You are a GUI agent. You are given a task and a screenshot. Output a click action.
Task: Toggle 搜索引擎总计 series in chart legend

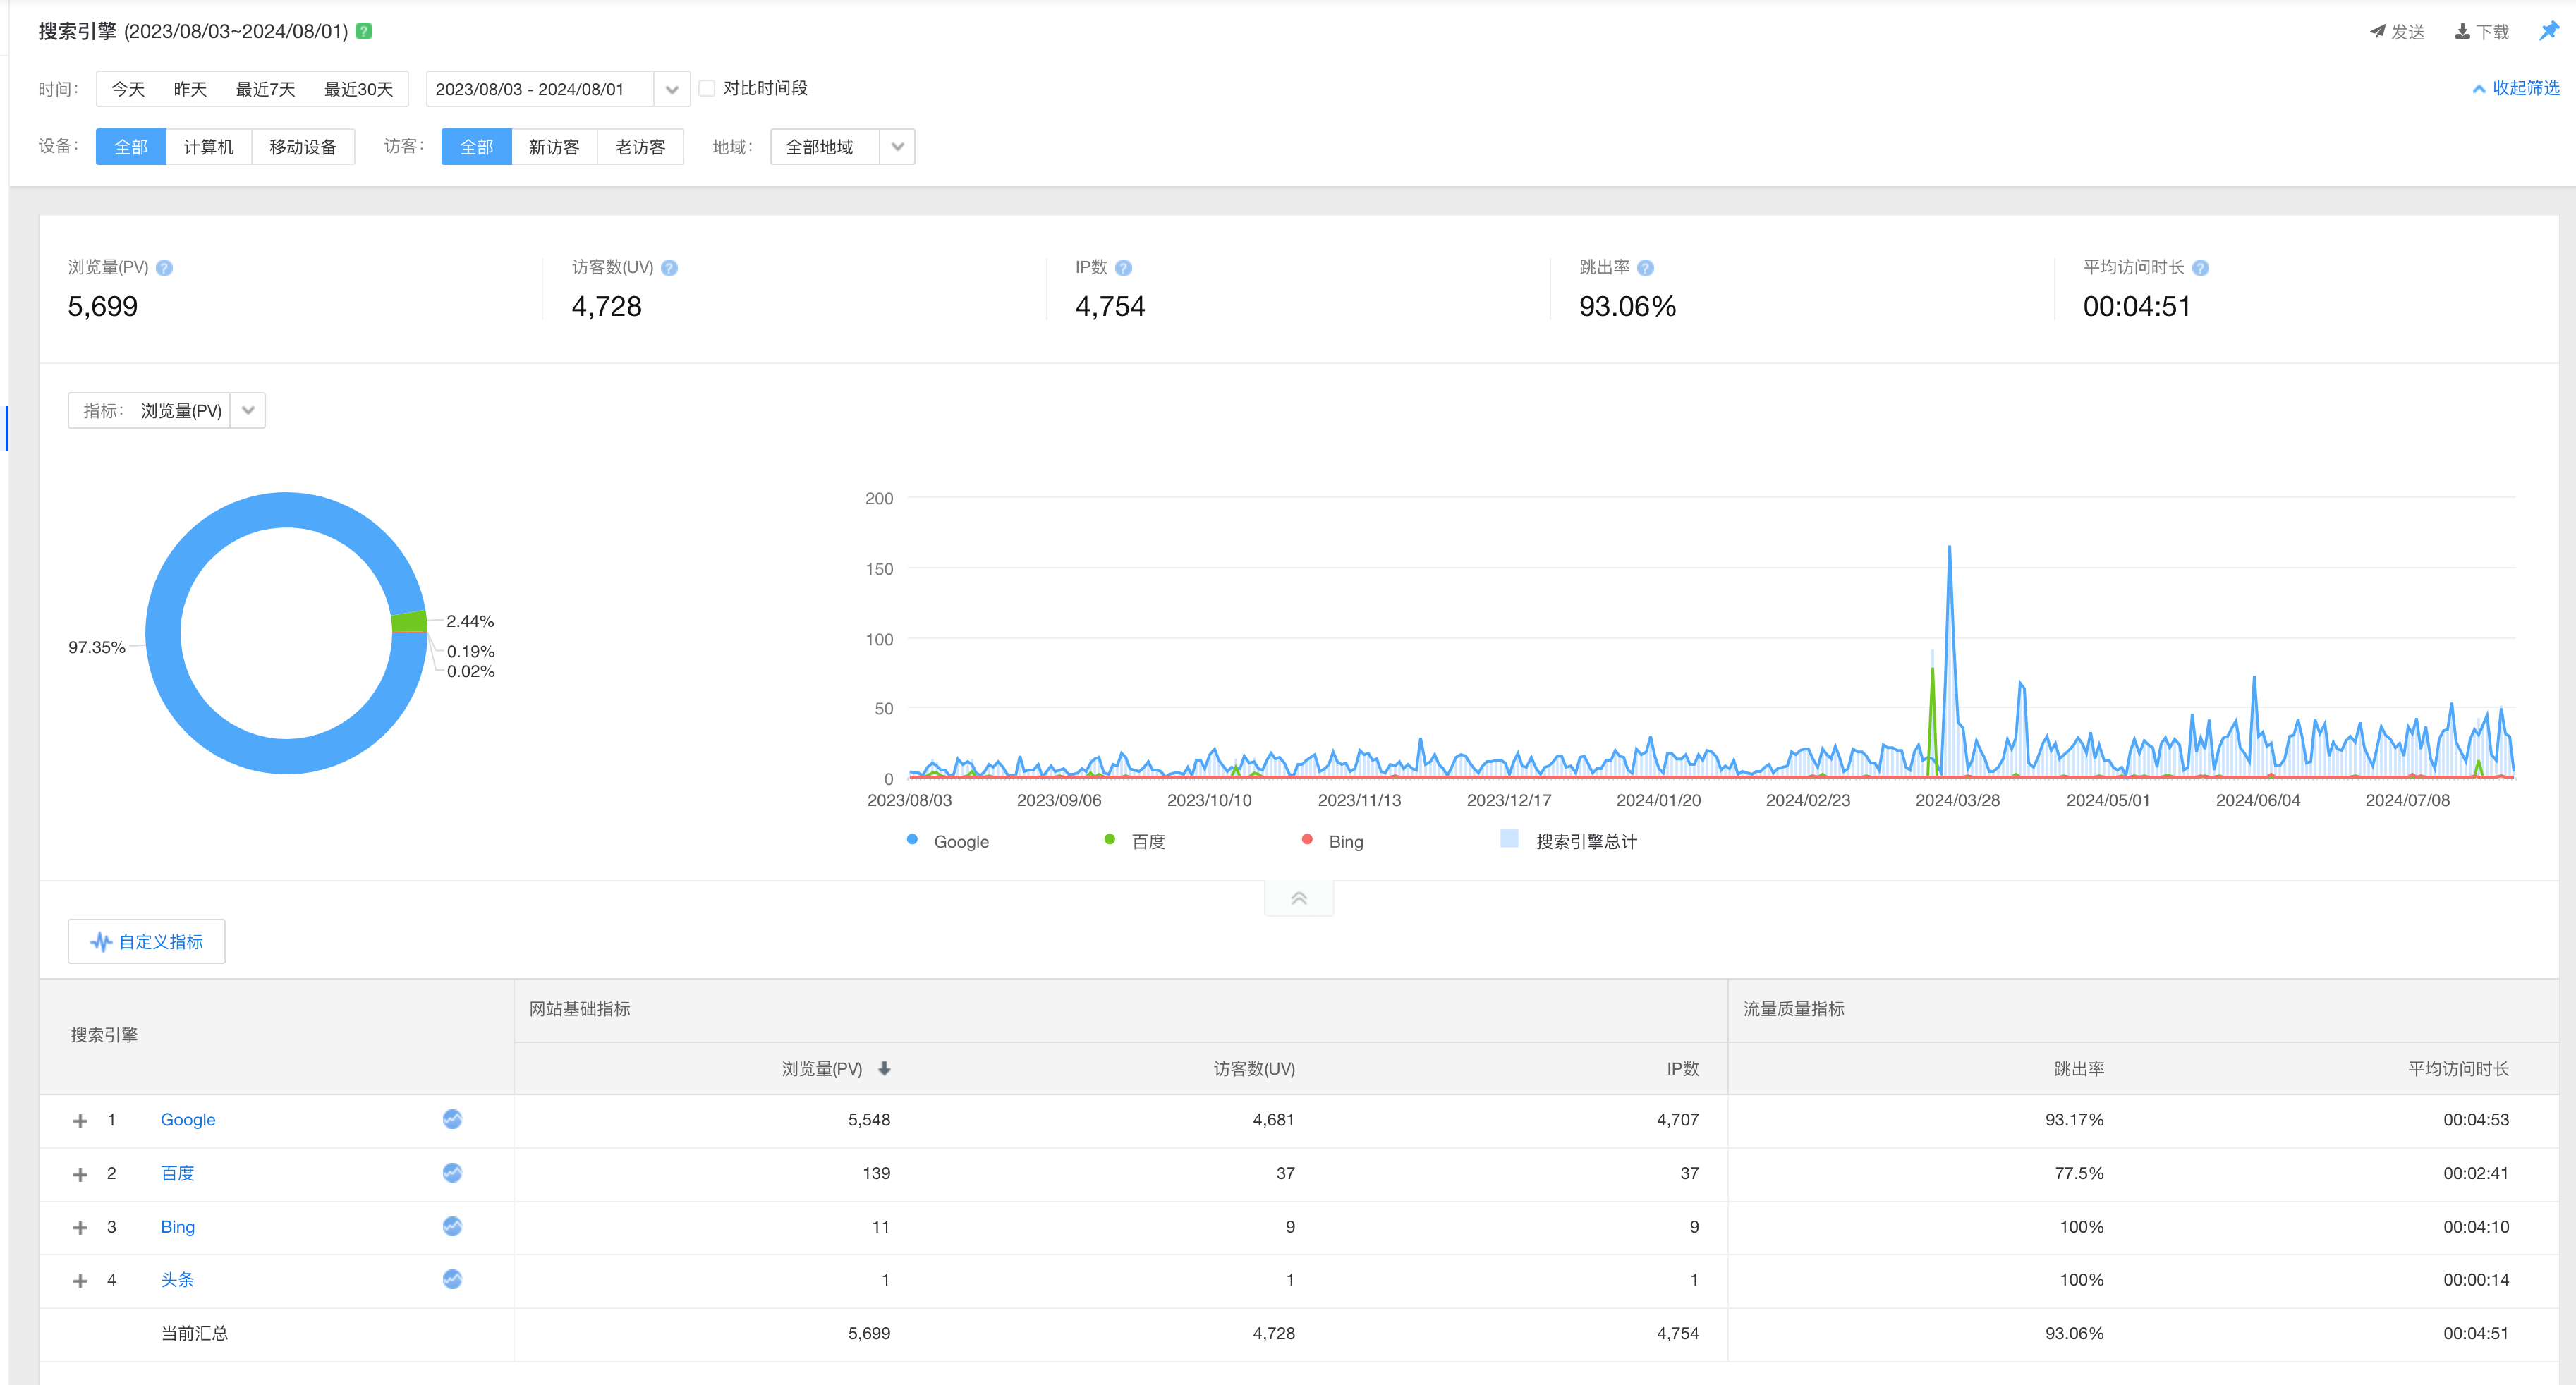(1568, 841)
